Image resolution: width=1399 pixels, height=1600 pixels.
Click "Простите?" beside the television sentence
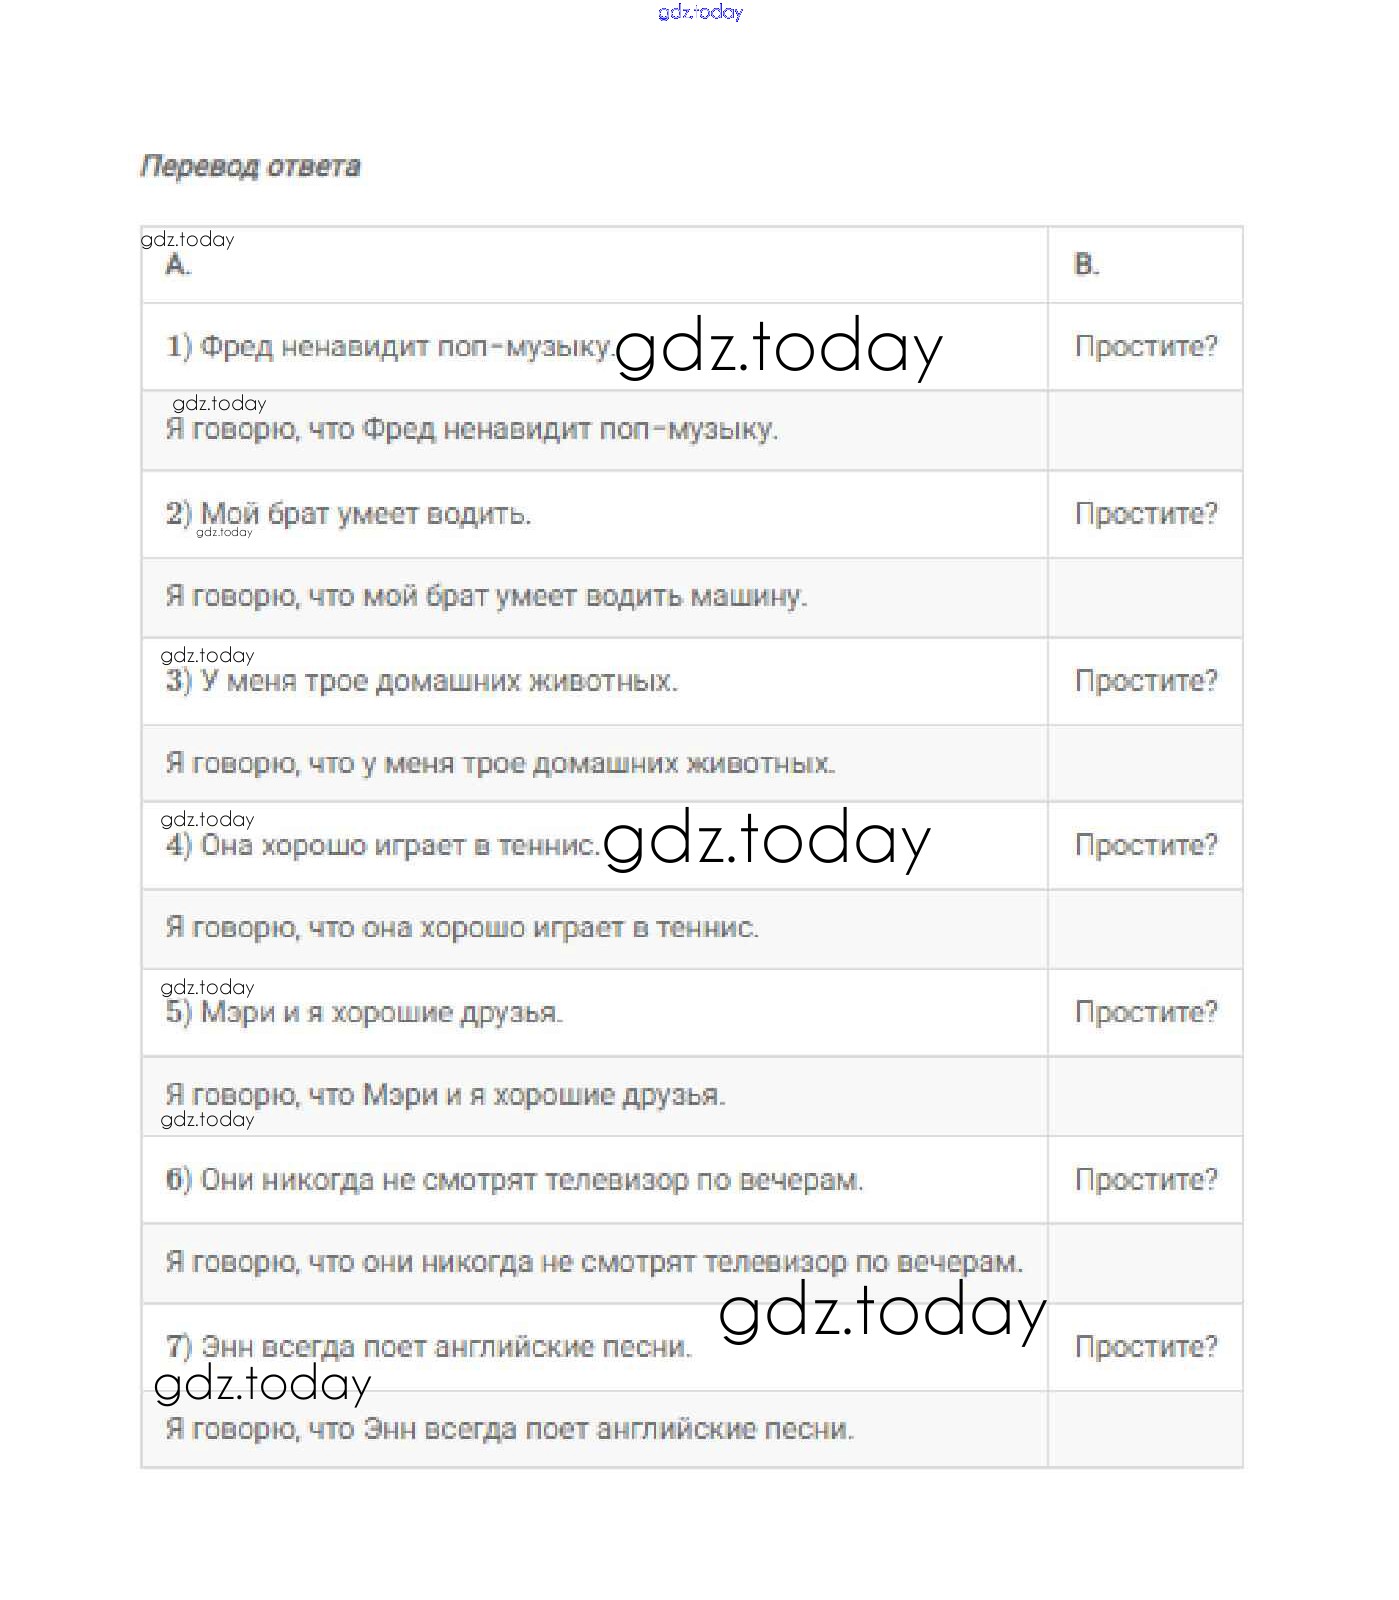[1146, 1180]
